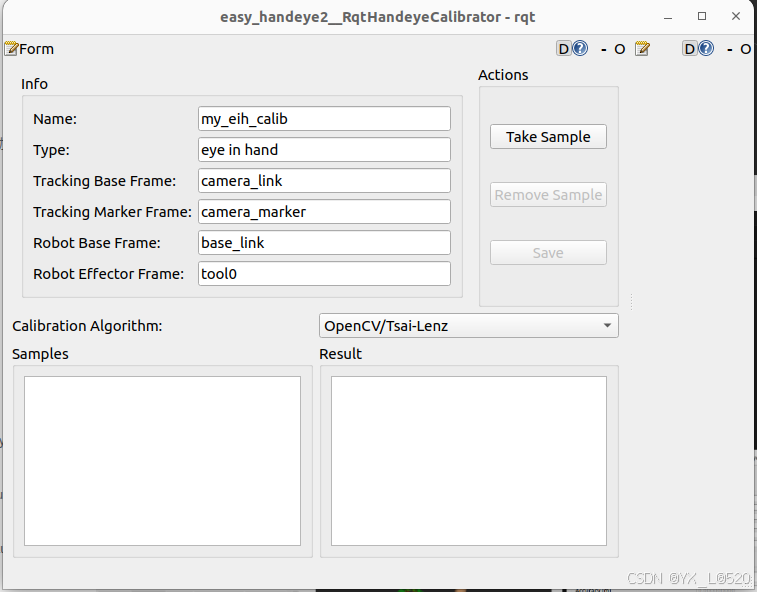
Task: Click the left-hand O close-plugin button
Action: [x=619, y=49]
